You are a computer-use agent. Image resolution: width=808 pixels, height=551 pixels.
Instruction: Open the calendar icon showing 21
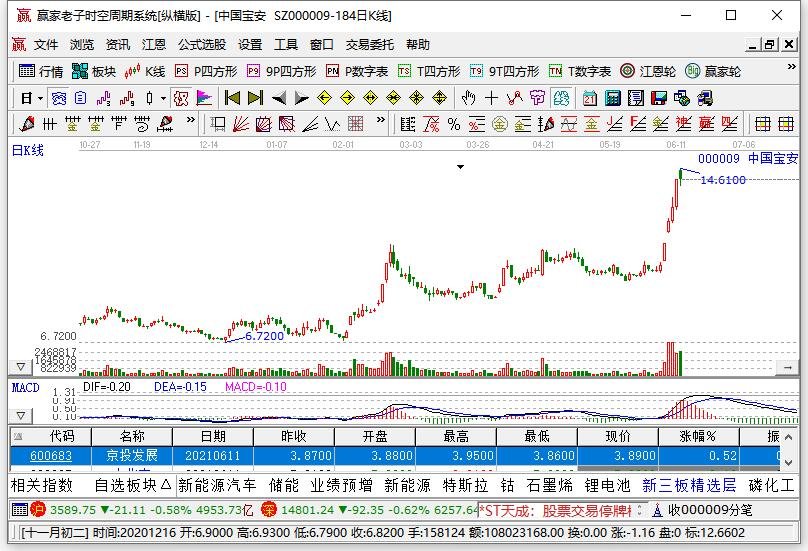(x=590, y=98)
